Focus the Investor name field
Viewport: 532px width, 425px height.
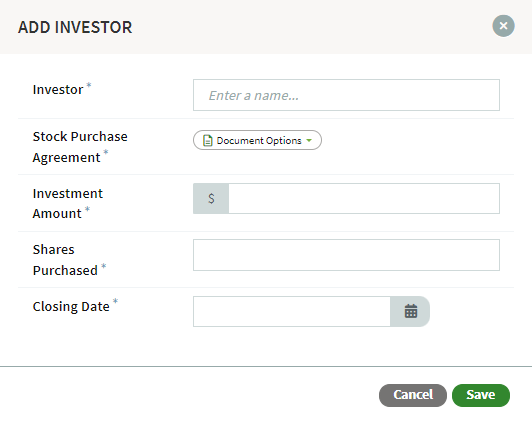[346, 95]
